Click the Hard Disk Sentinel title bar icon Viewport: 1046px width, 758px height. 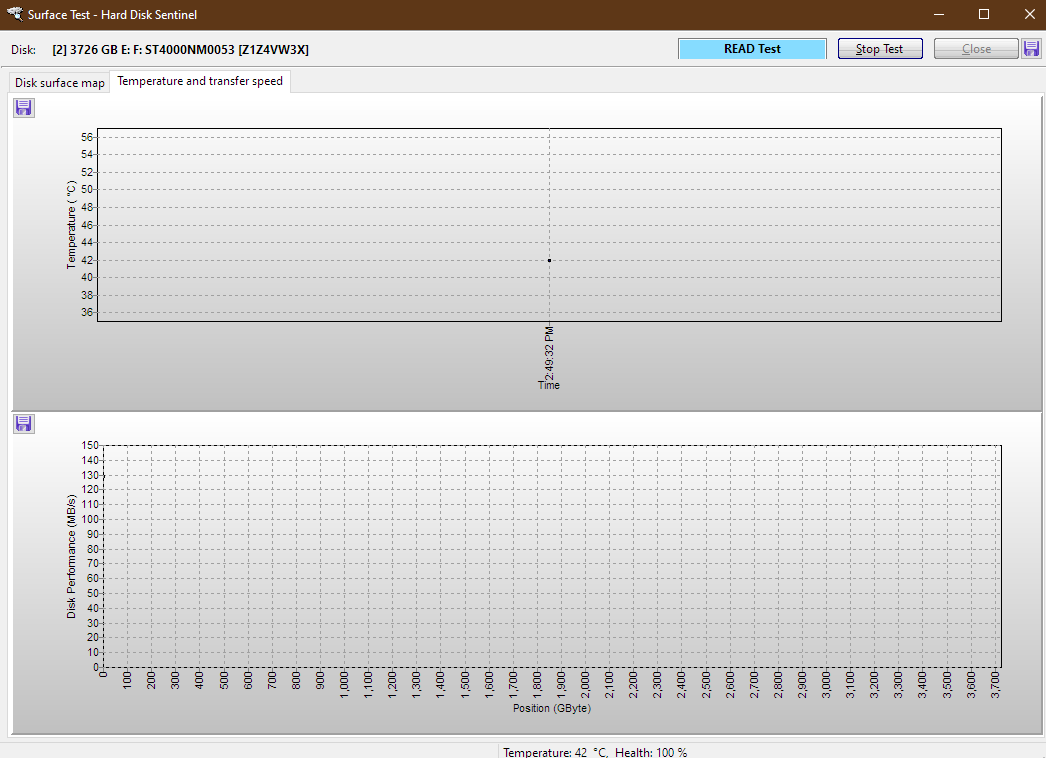14,14
